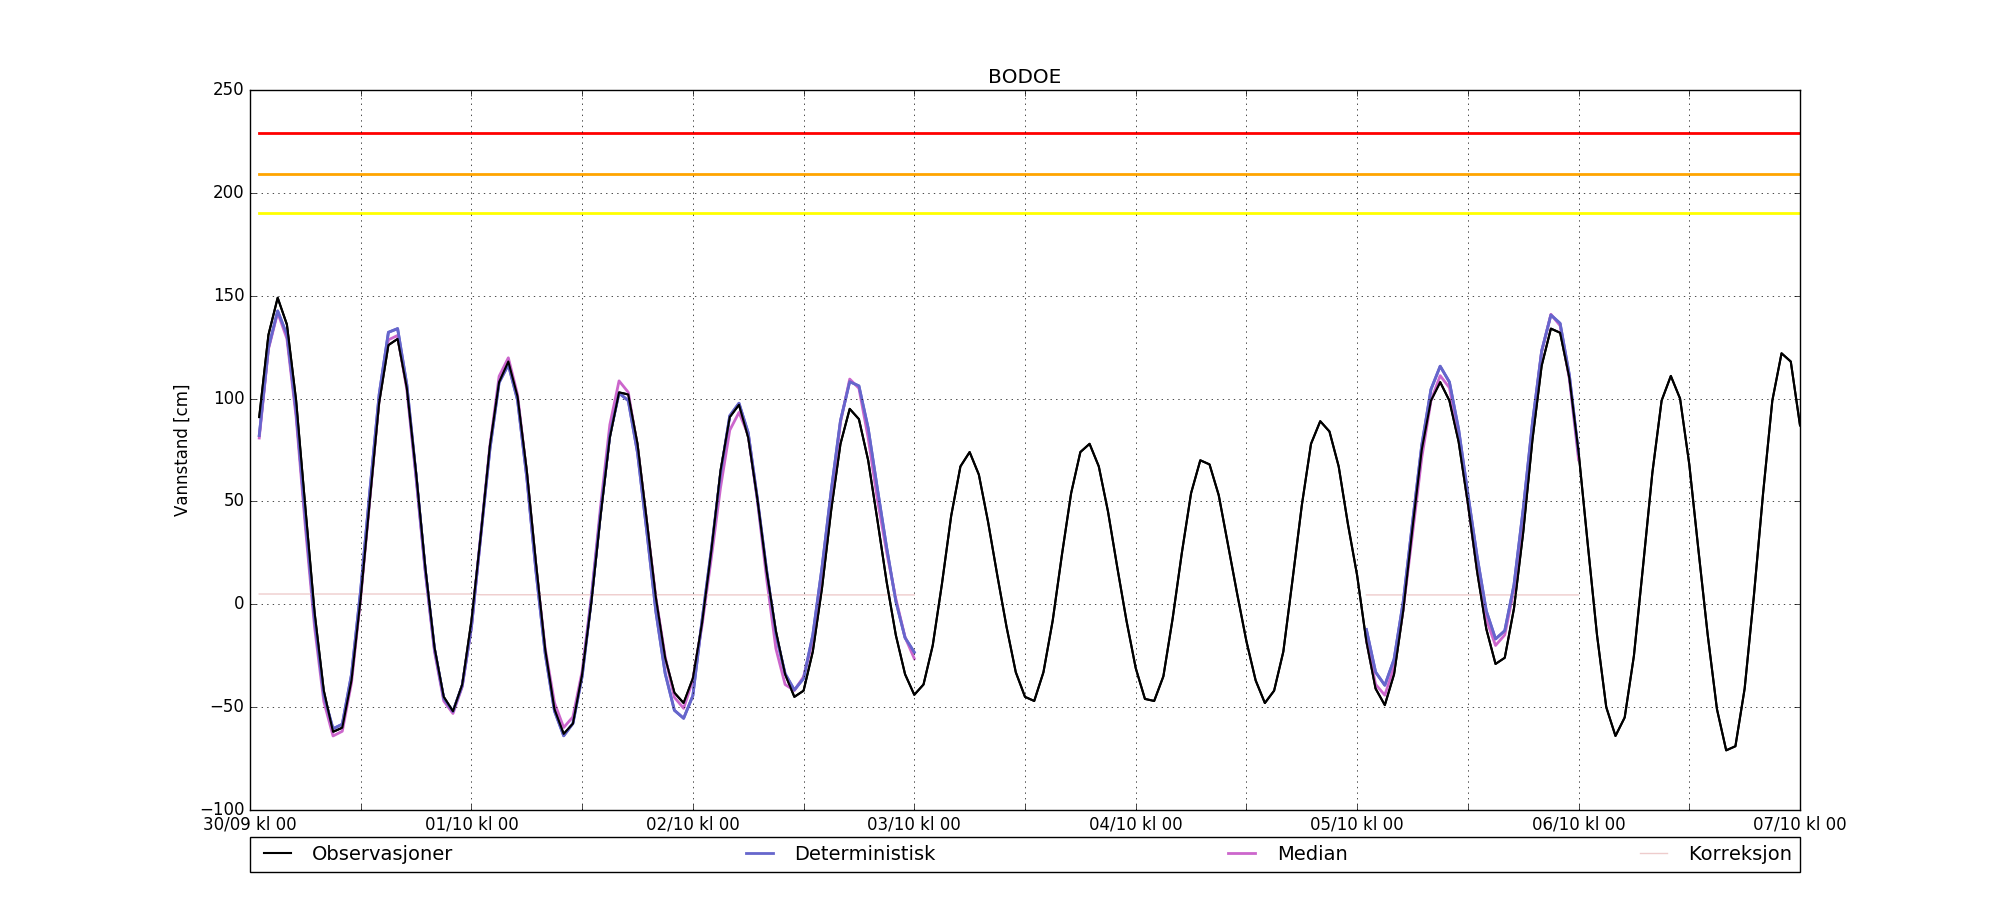Click the 250 y-axis tick label
The width and height of the screenshot is (2000, 900).
pyautogui.click(x=228, y=90)
